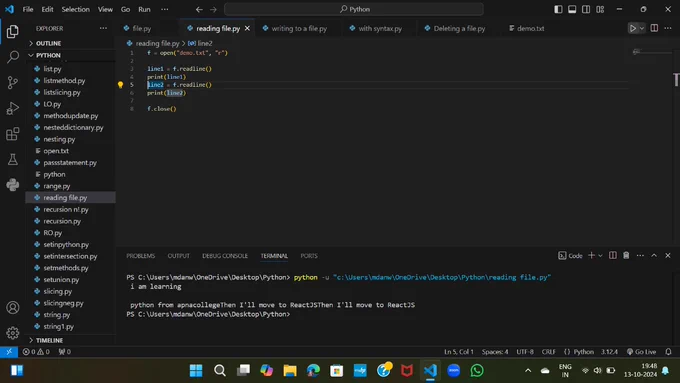The image size is (680, 383).
Task: Show more menu items via ellipsis
Action: point(165,9)
